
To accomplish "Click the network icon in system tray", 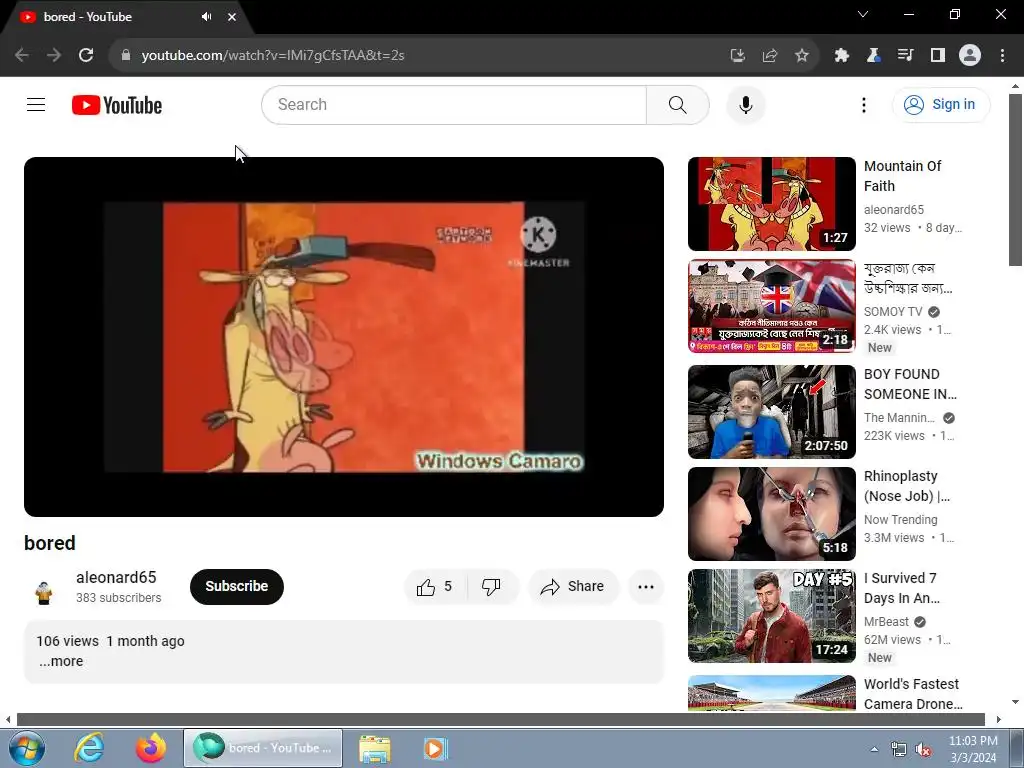I will pos(899,750).
